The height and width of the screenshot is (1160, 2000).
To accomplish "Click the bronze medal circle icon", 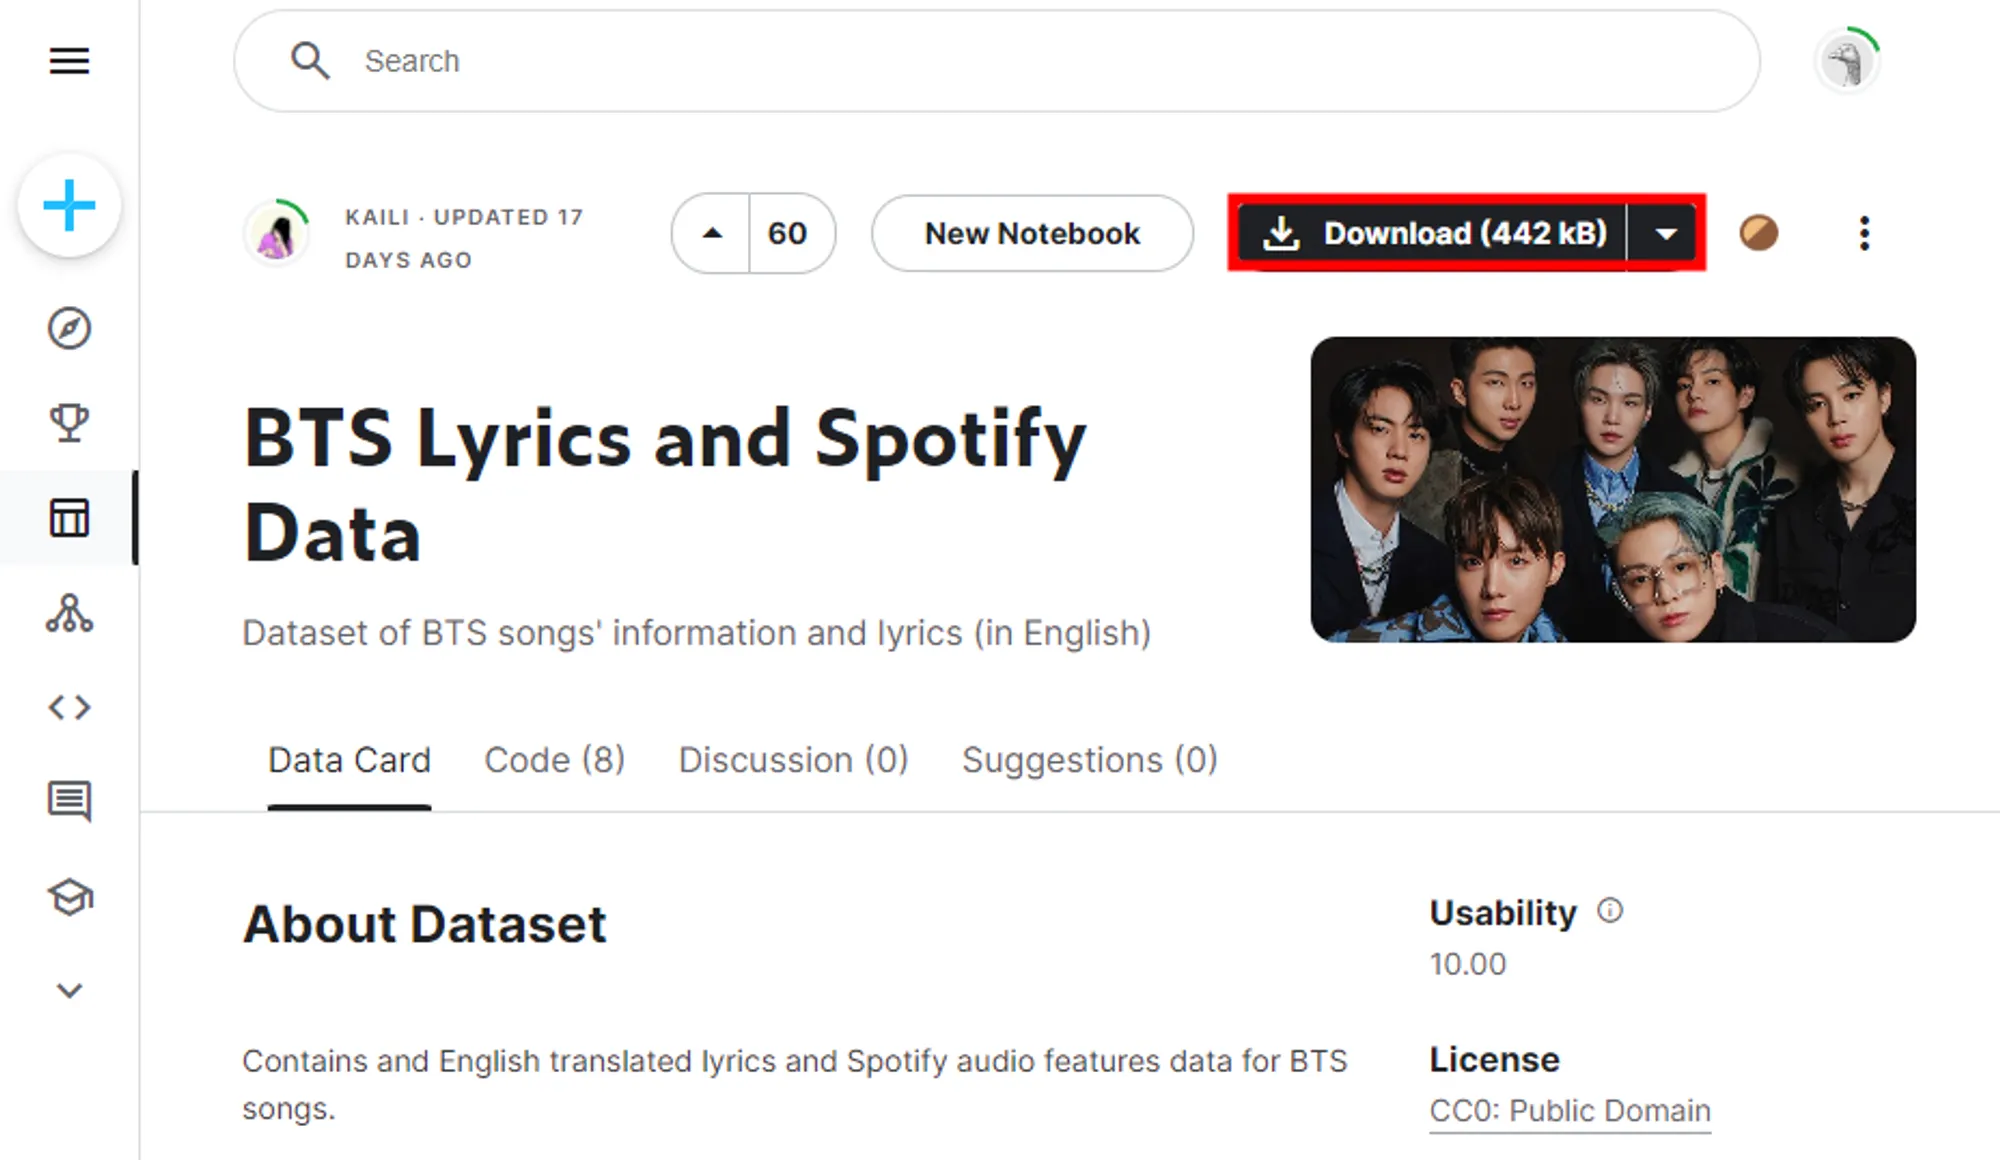I will [1758, 233].
